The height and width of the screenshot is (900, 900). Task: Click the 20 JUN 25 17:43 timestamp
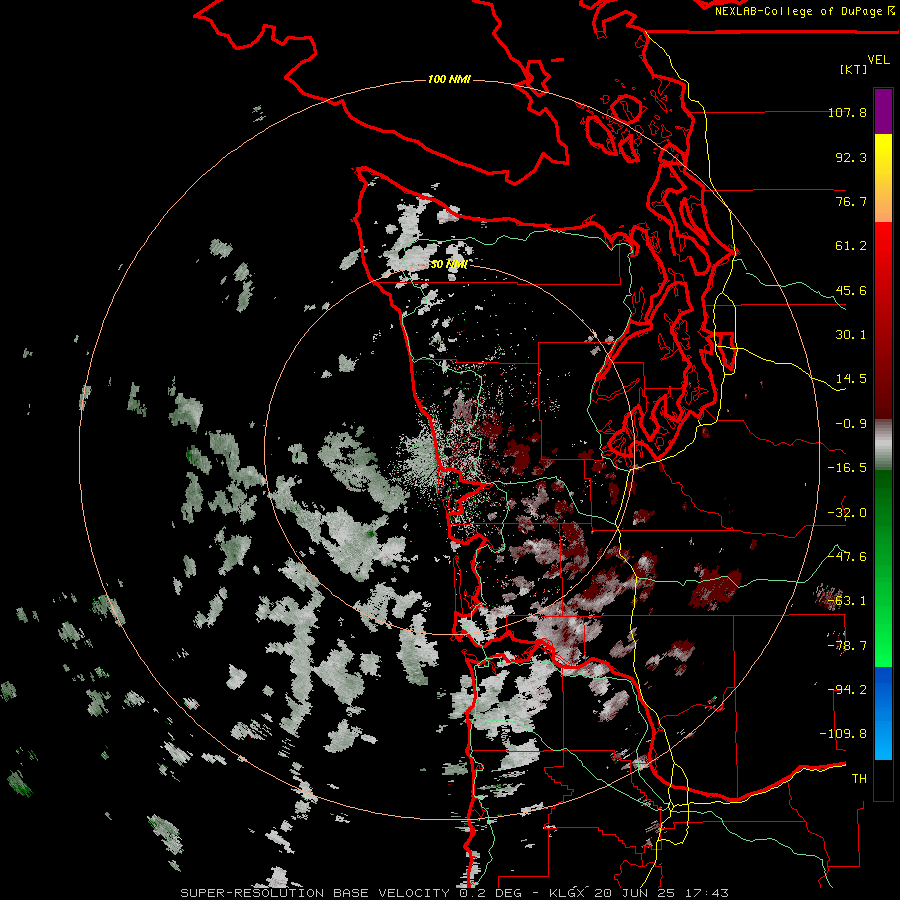coord(661,893)
